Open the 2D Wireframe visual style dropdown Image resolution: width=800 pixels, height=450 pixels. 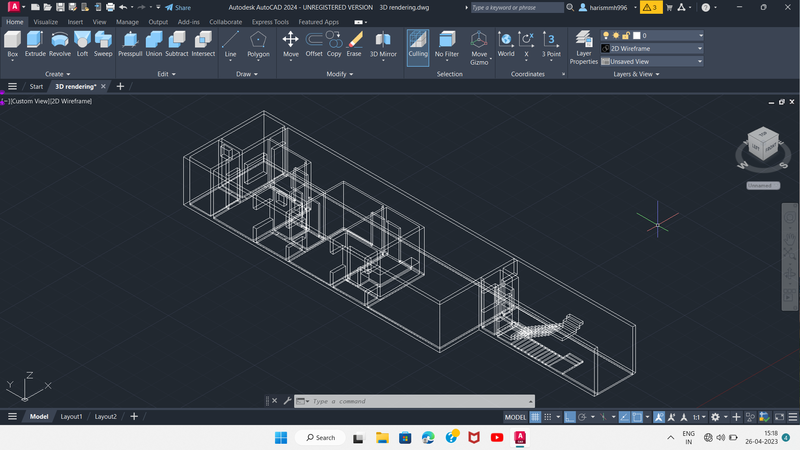pyautogui.click(x=652, y=48)
